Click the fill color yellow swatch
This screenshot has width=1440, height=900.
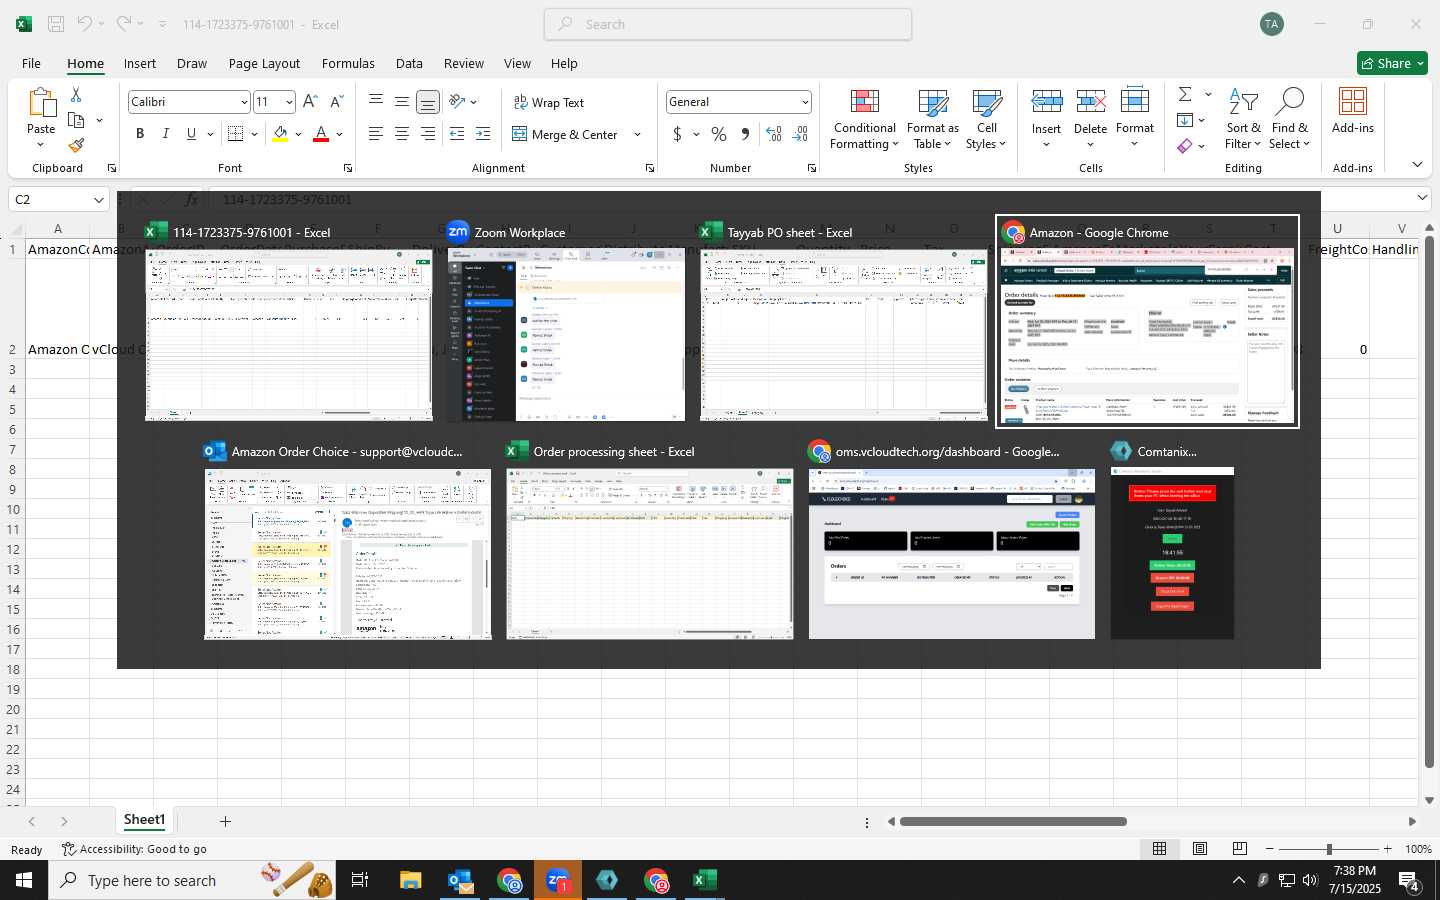280,134
